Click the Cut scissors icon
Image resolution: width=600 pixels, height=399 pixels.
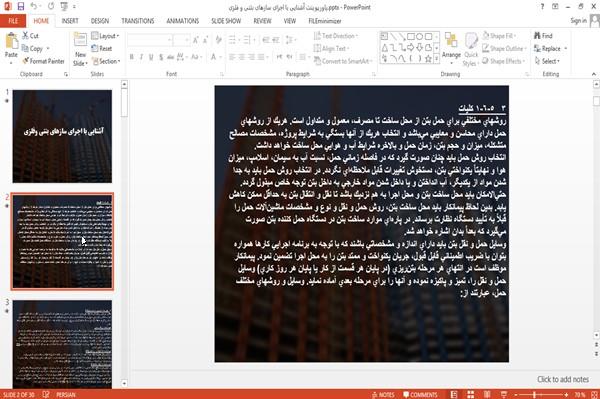tap(25, 36)
